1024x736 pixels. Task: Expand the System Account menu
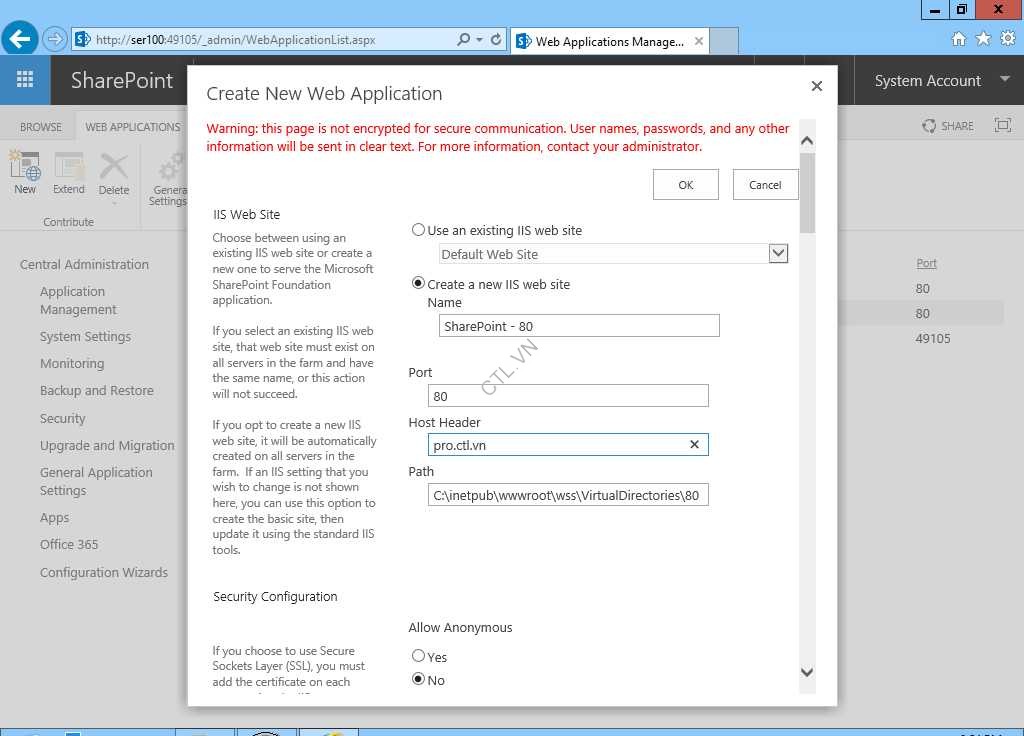point(1004,80)
